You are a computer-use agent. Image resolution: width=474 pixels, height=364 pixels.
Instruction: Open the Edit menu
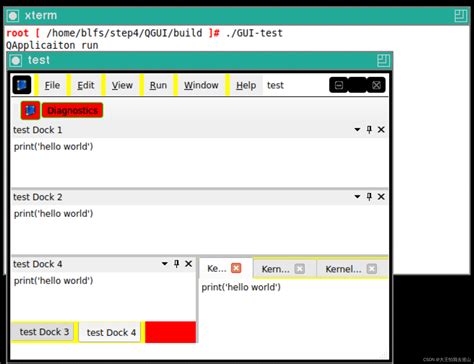[x=86, y=85]
